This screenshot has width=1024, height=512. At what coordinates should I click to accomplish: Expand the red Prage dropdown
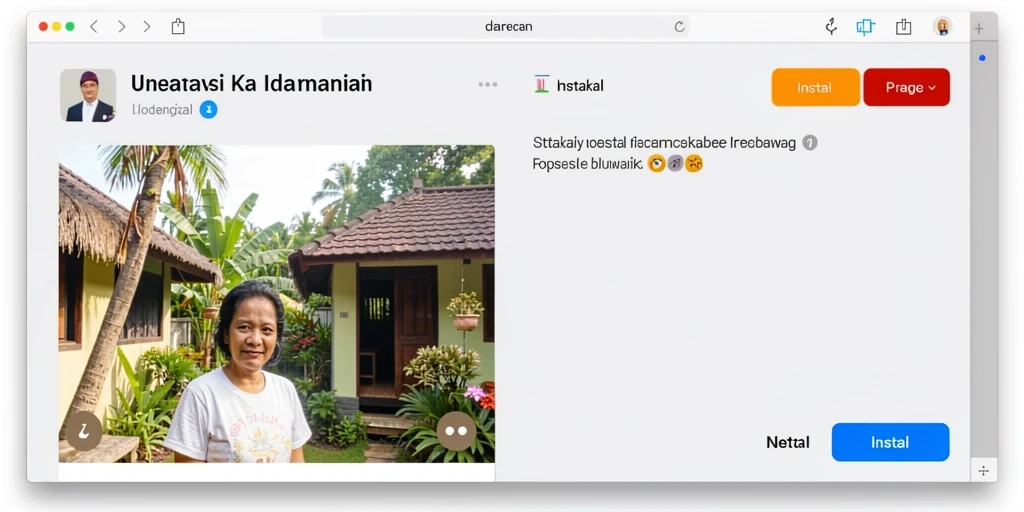click(x=906, y=87)
